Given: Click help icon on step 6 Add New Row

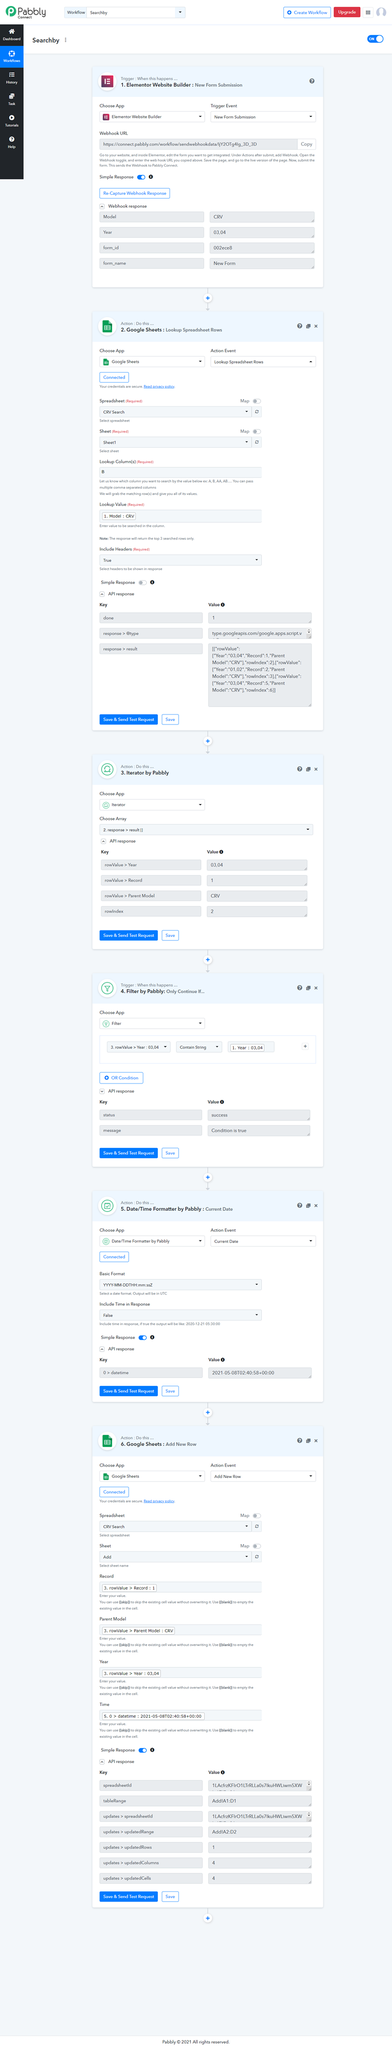Looking at the screenshot, I should click(x=299, y=1441).
